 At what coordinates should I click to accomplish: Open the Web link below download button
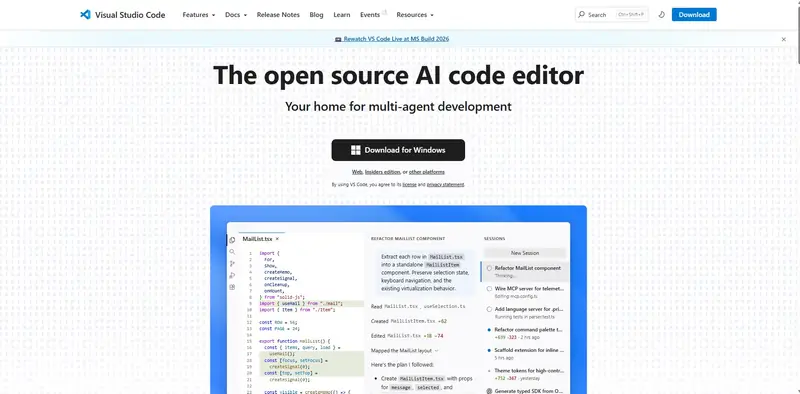click(x=357, y=172)
